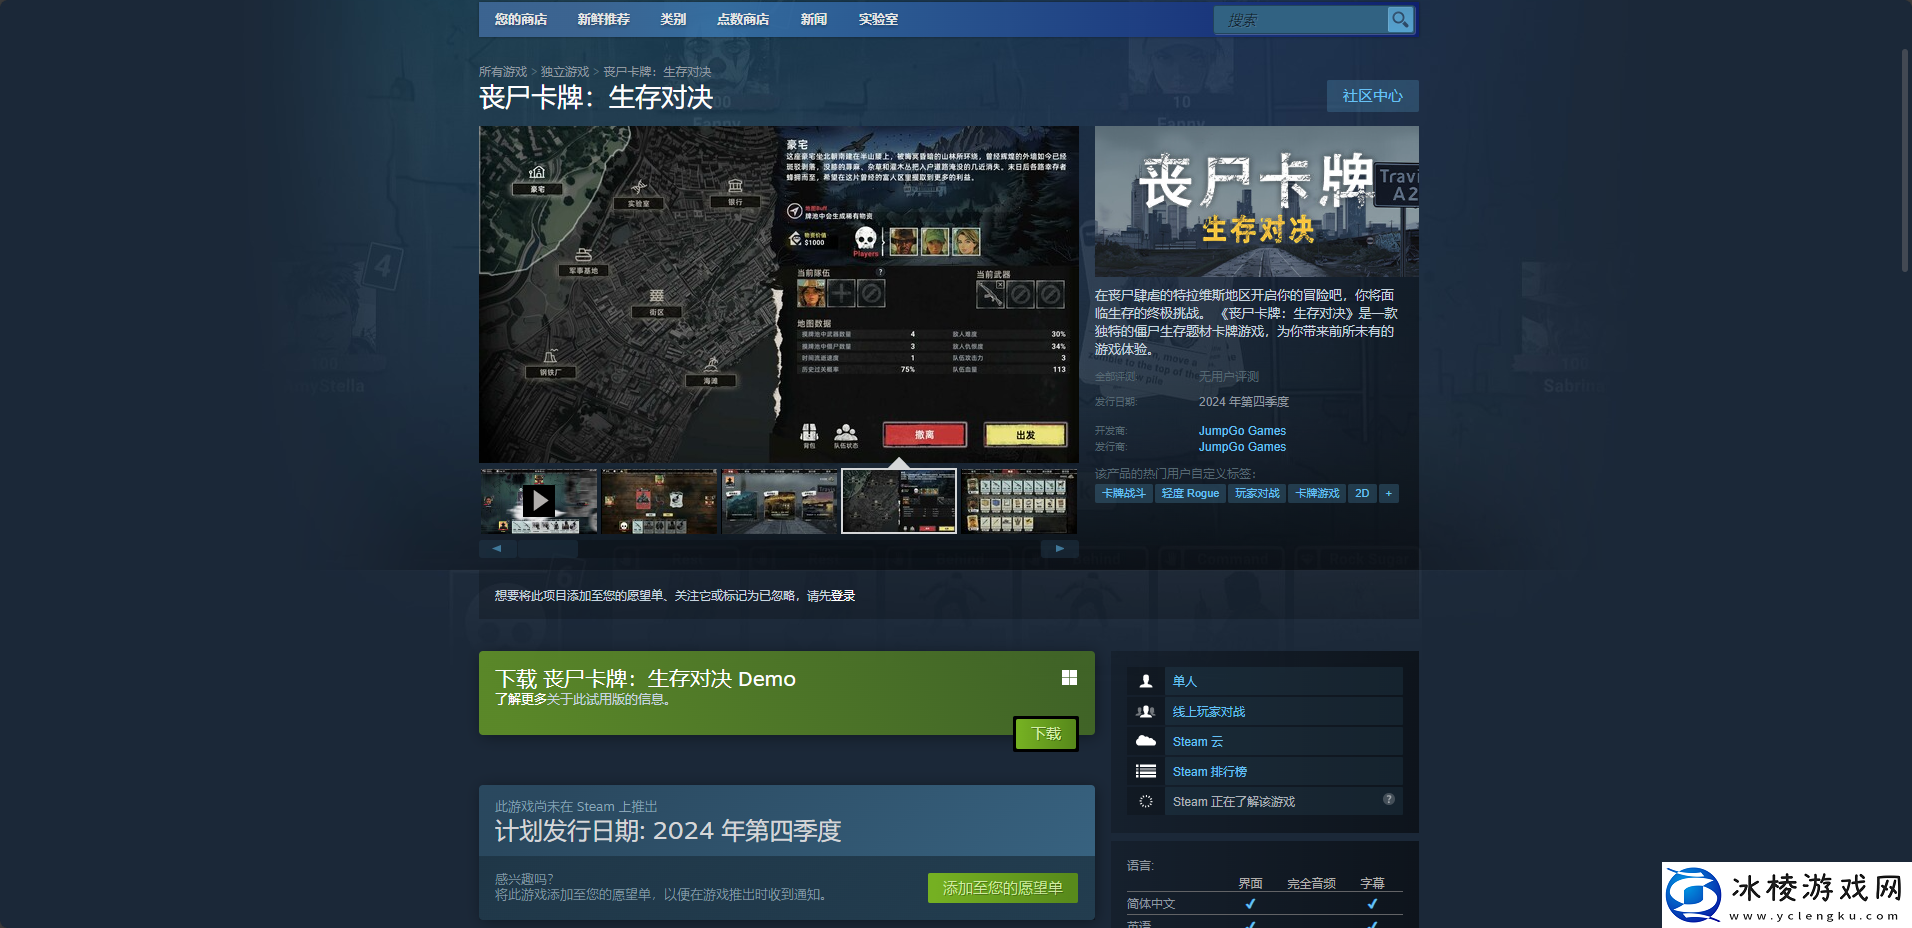Open JumpGo Games developer link
Image resolution: width=1912 pixels, height=928 pixels.
pyautogui.click(x=1242, y=431)
